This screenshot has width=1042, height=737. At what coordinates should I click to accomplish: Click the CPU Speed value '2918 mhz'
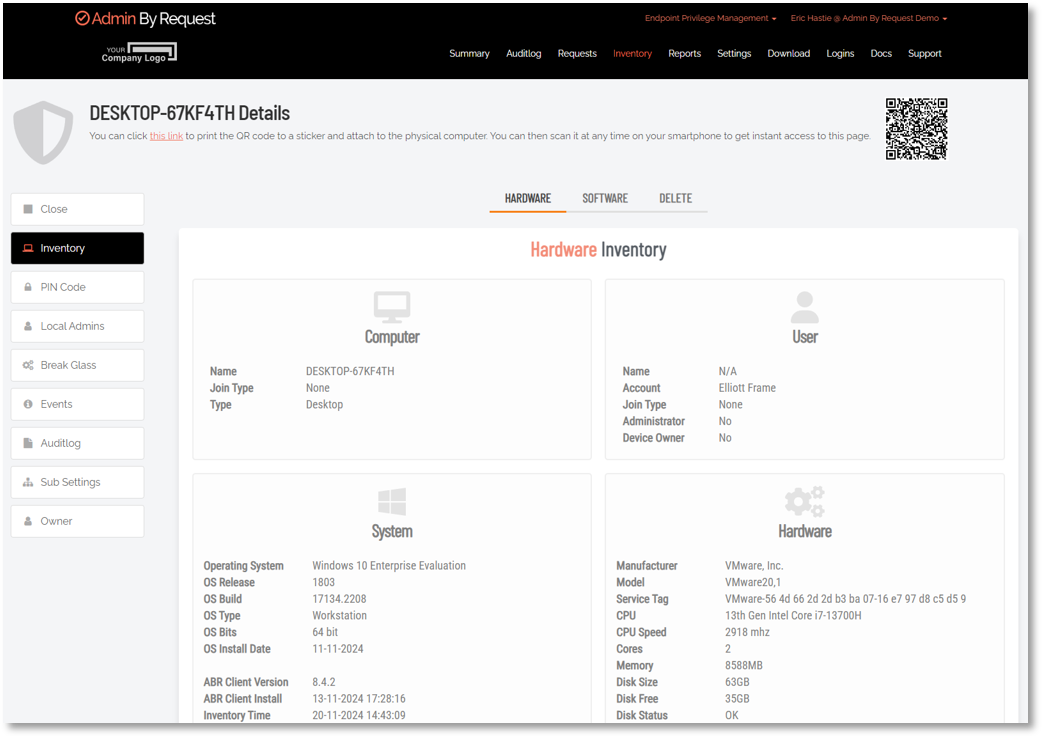[747, 633]
